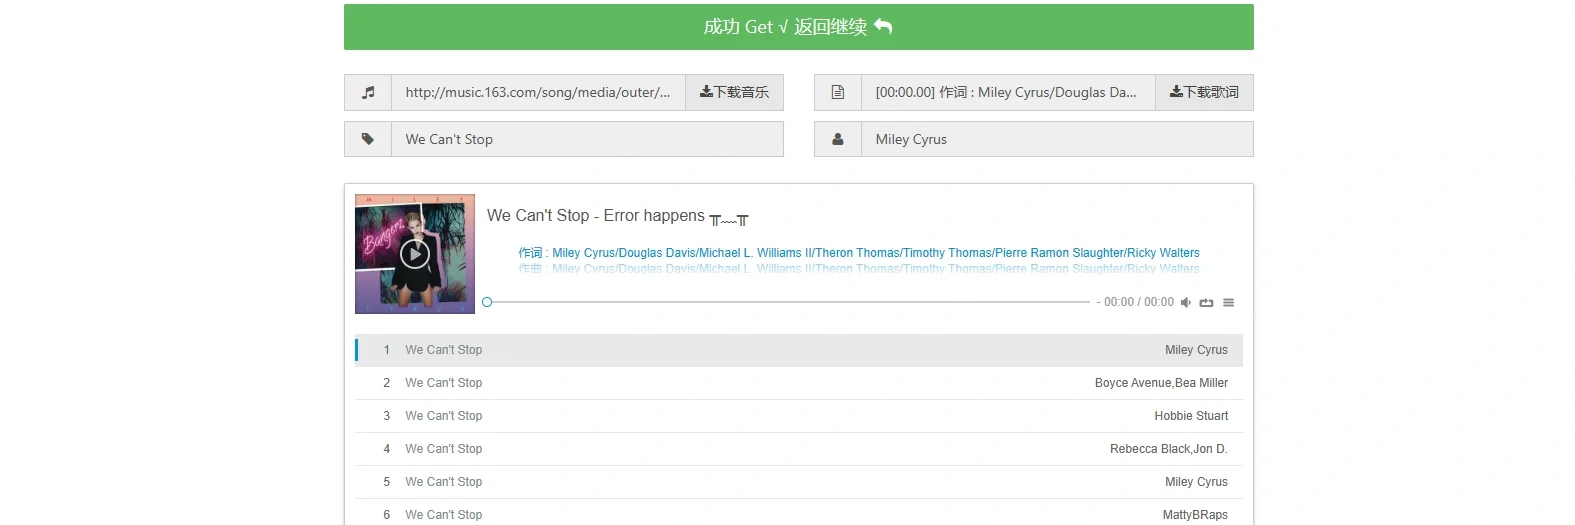Select track 2 by Boyce Avenue,Bea Miller
The image size is (1575, 525).
click(799, 383)
